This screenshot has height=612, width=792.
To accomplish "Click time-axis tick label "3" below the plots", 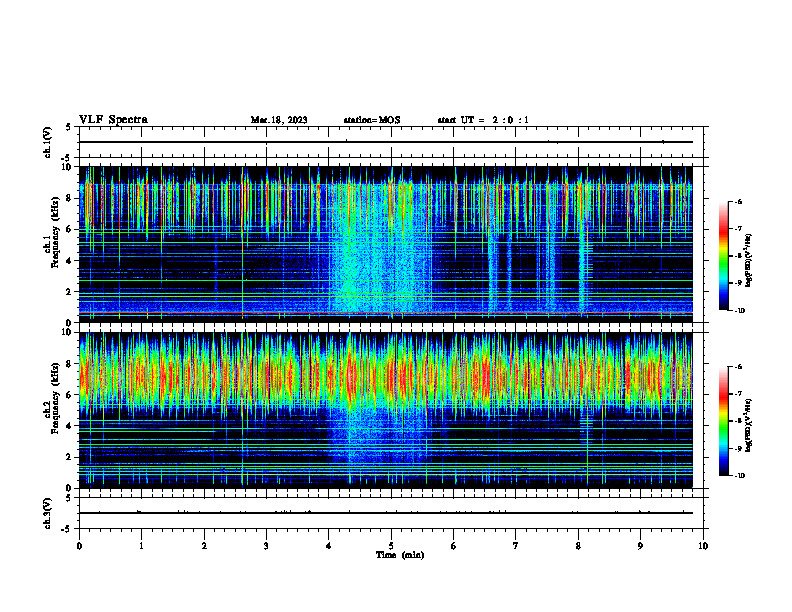I will (266, 546).
